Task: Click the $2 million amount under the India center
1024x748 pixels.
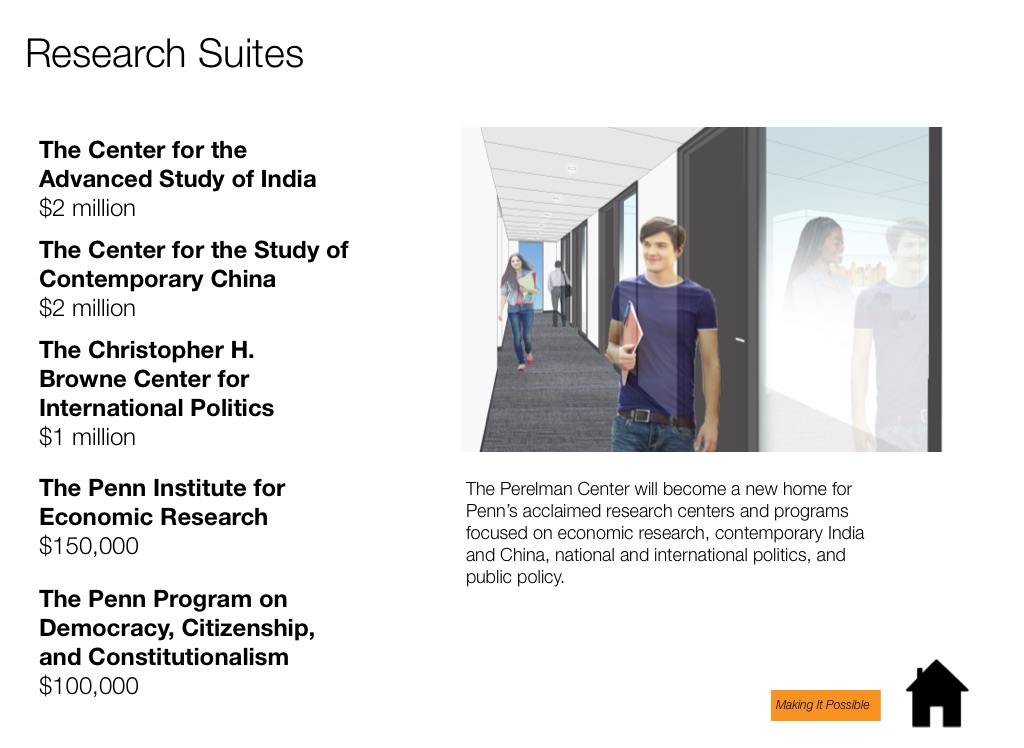Action: tap(87, 208)
